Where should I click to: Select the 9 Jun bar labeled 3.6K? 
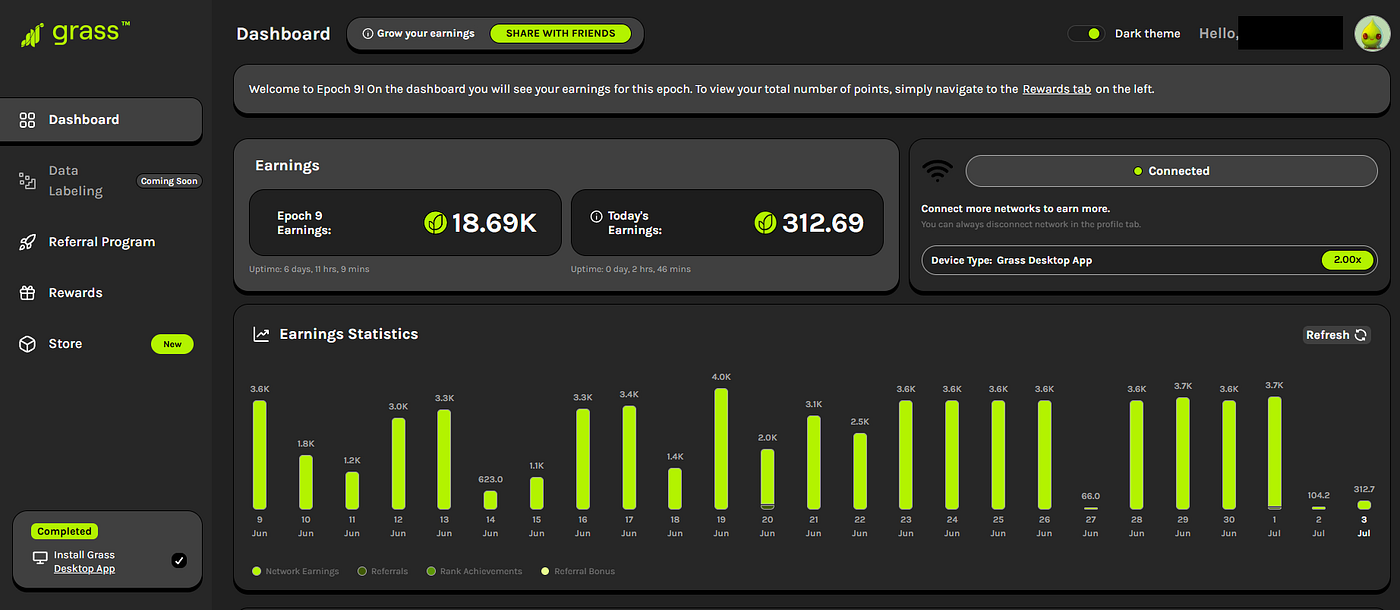(x=259, y=455)
